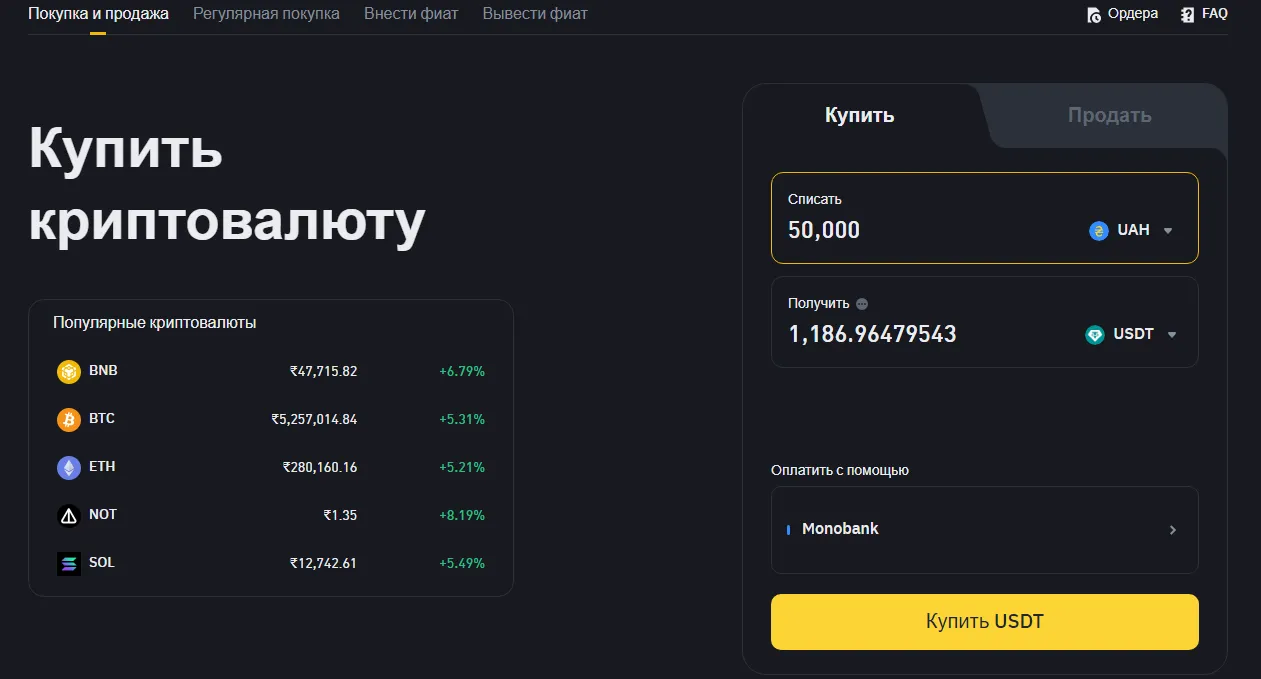Click the BNB coin icon
Screen dimensions: 1261x679
[x=68, y=371]
